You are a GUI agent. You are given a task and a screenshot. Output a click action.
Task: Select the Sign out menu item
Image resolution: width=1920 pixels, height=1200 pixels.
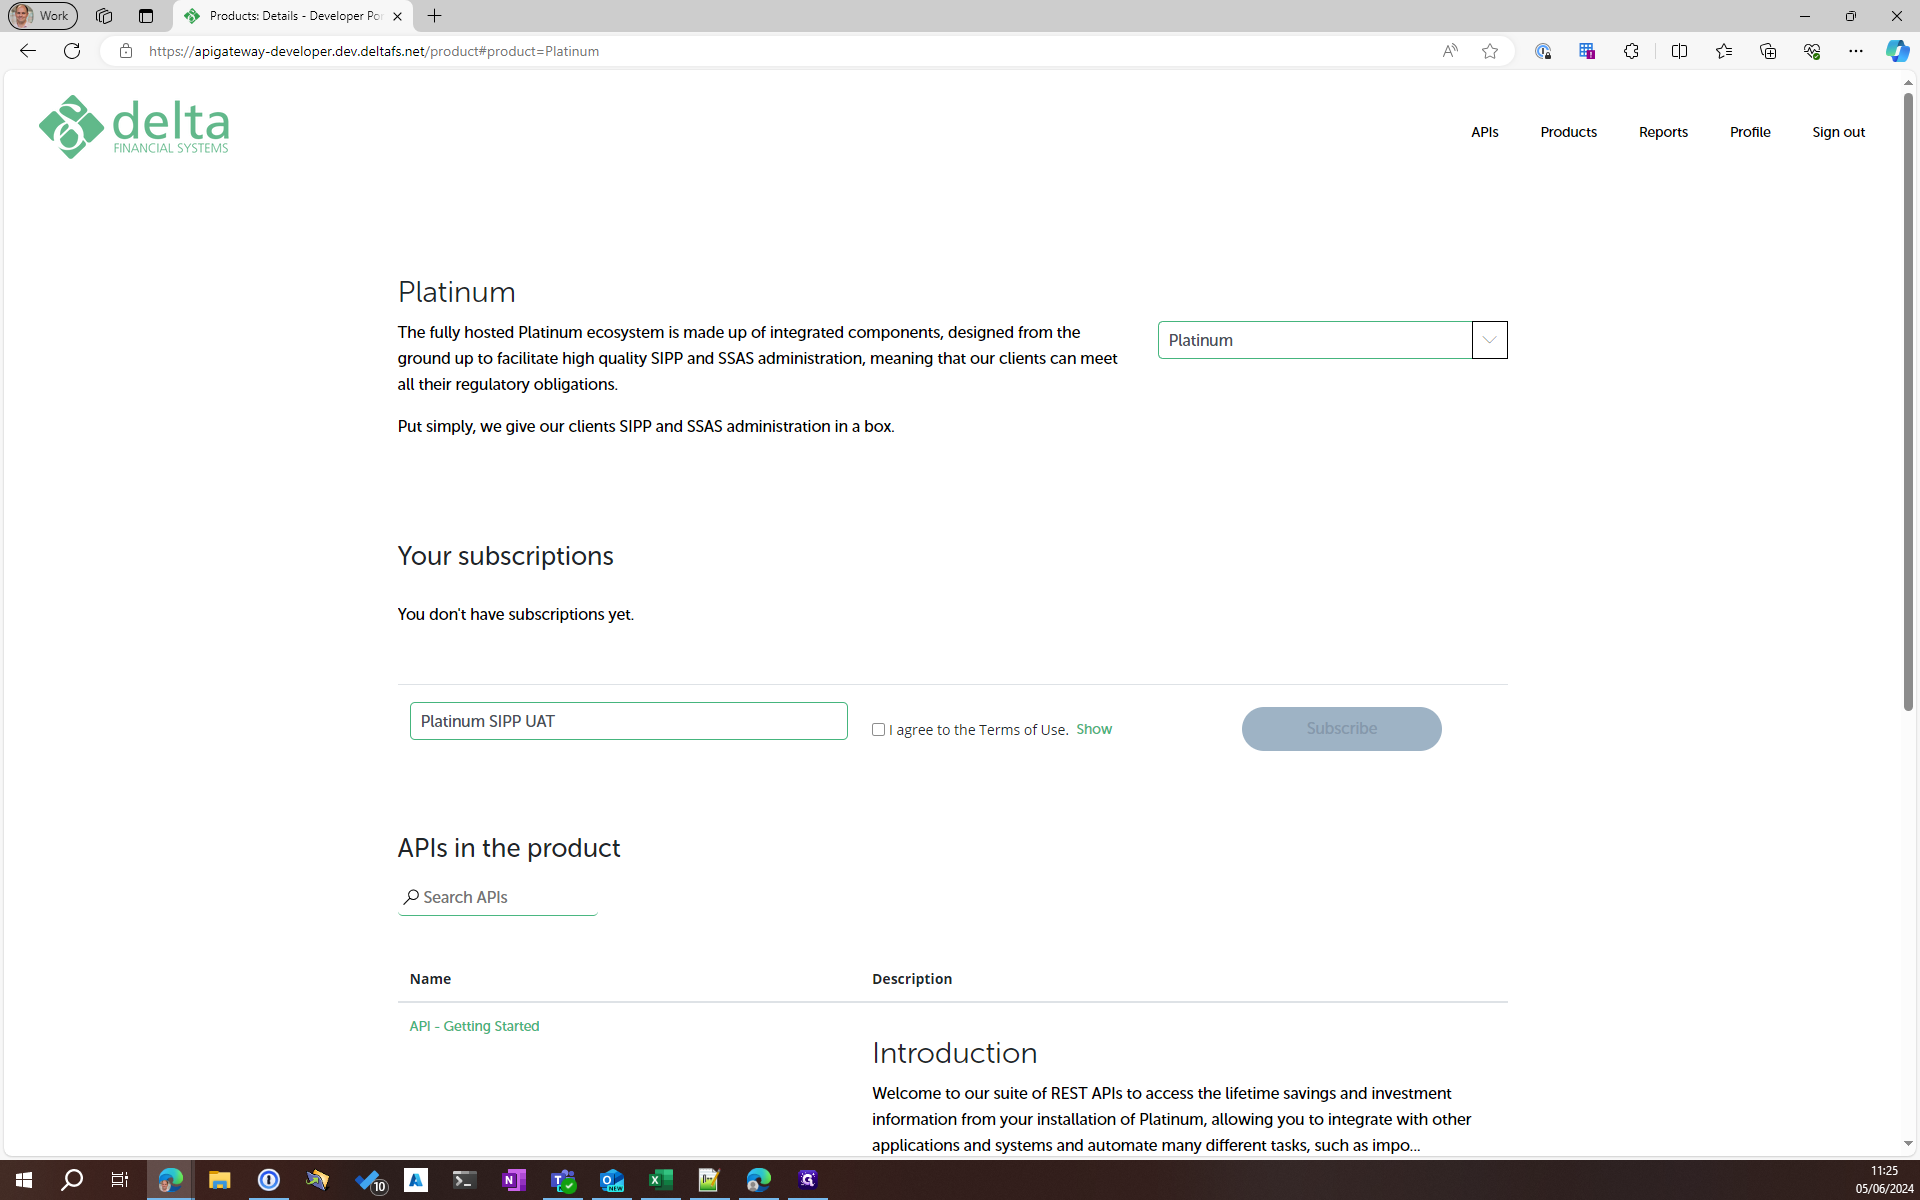1838,132
